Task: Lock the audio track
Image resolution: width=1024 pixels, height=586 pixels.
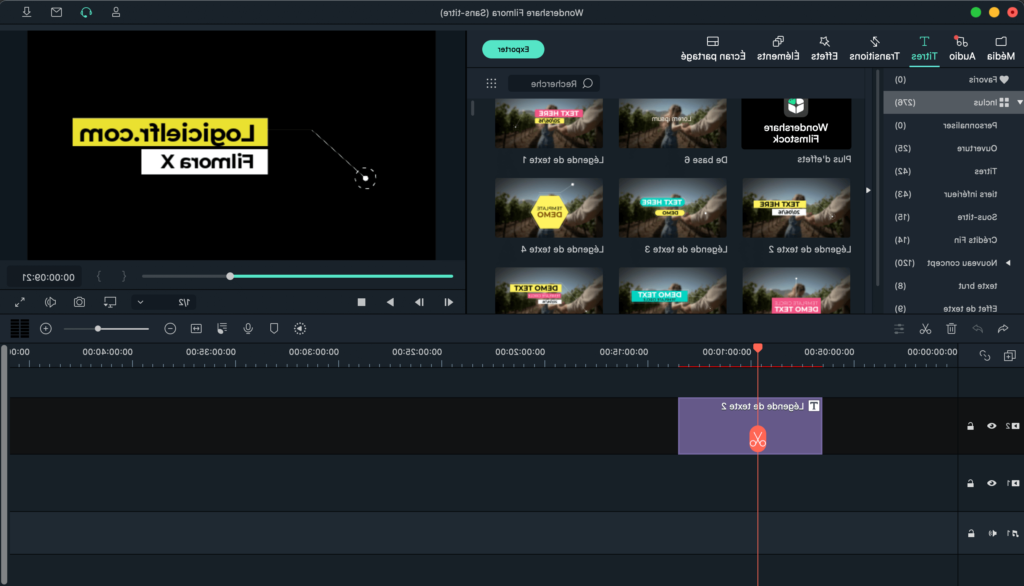Action: [x=971, y=534]
